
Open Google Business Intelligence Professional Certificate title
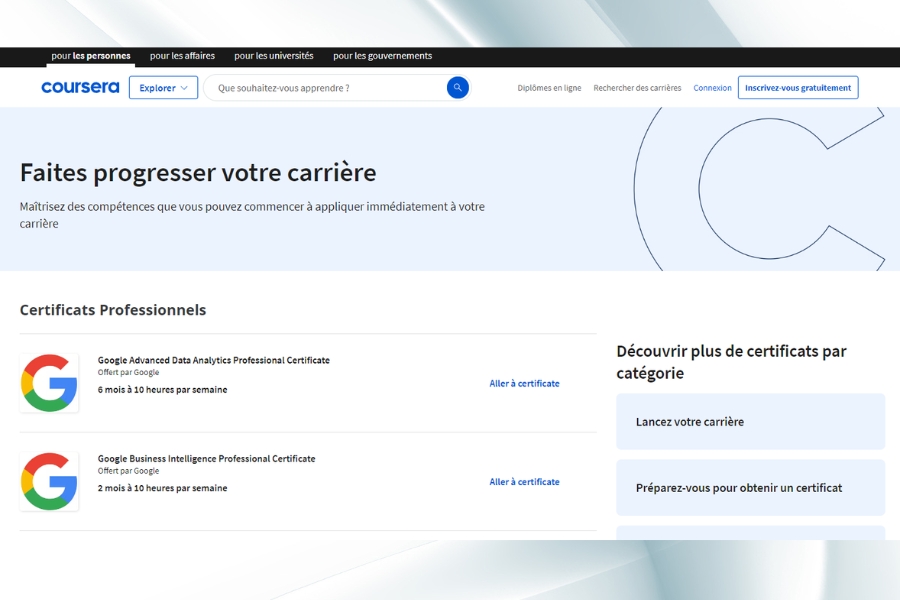click(207, 458)
